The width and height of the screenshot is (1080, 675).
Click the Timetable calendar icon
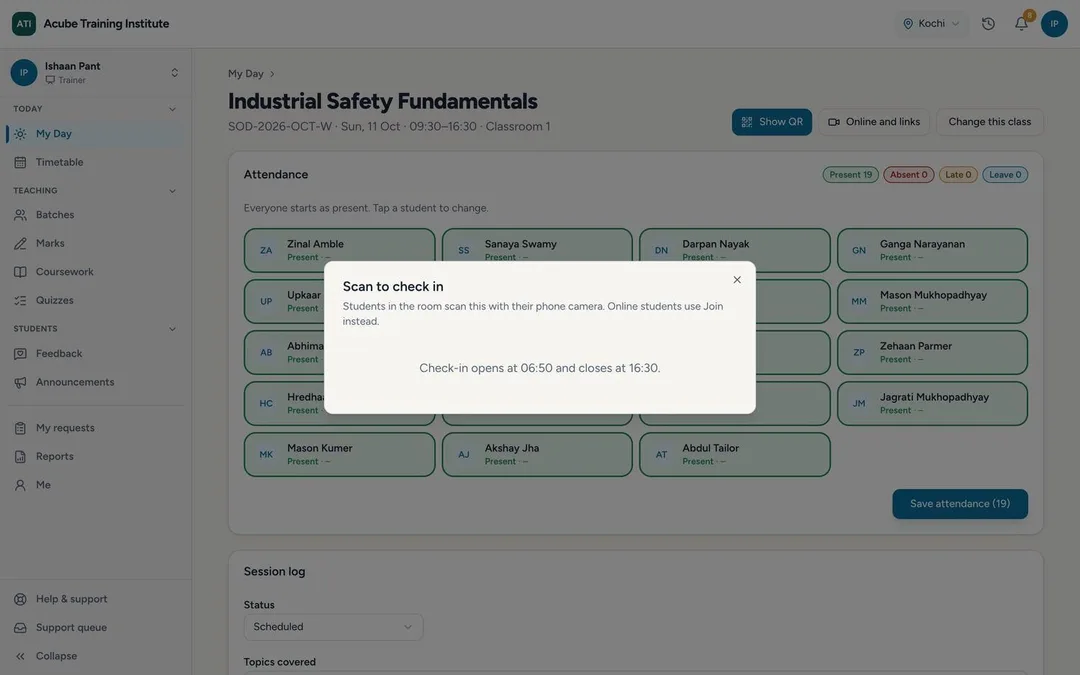[x=21, y=163]
